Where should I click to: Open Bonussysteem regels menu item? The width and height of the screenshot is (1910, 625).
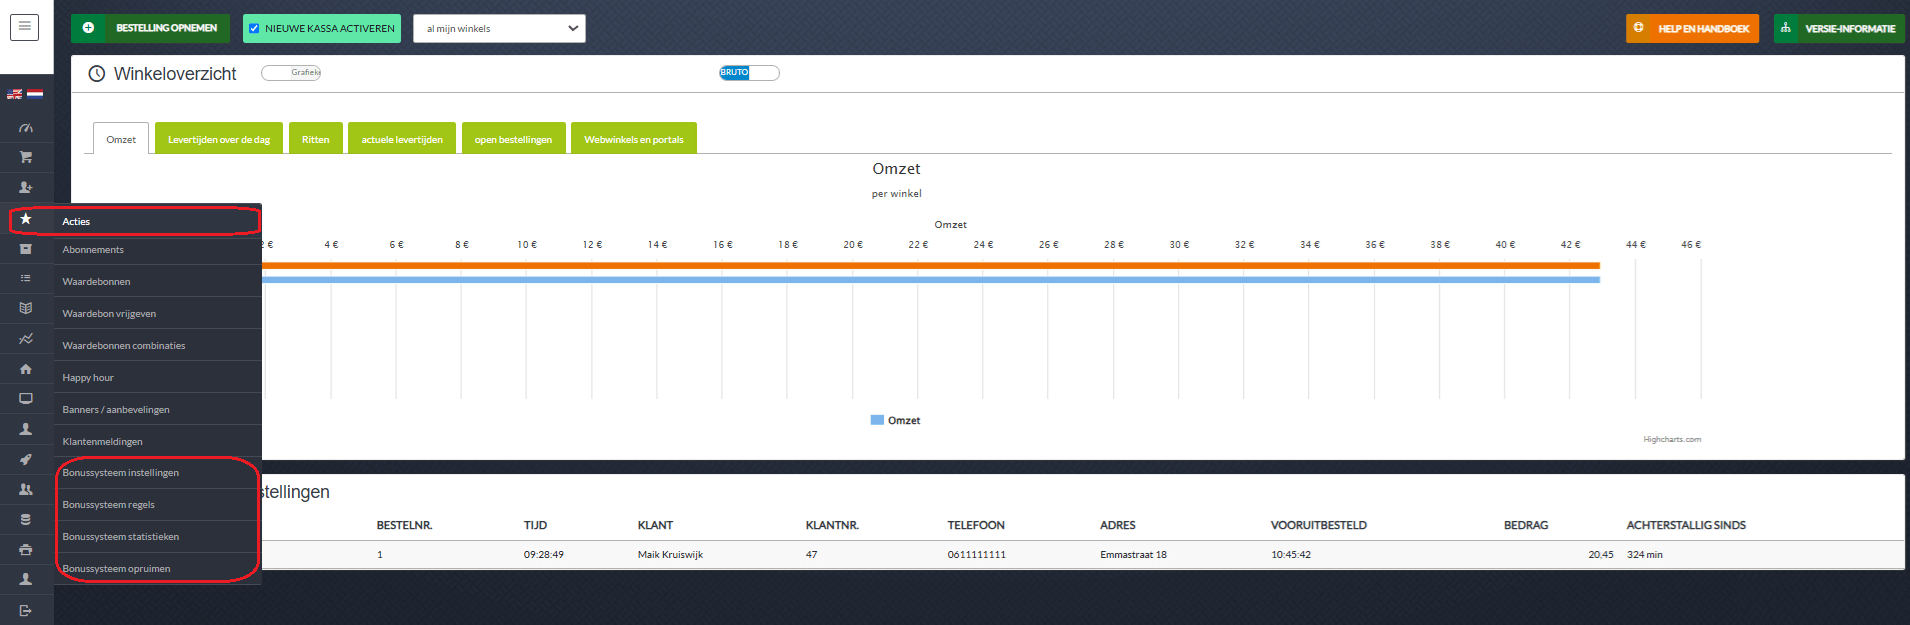(158, 505)
